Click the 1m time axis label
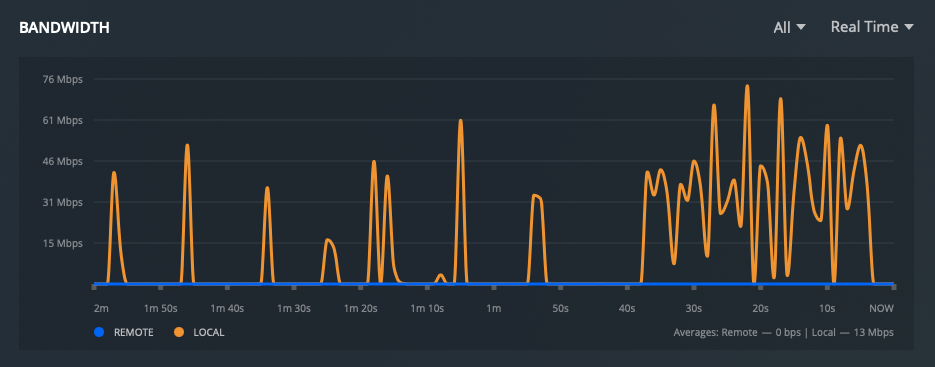Screen dimensions: 935x367 [x=493, y=309]
